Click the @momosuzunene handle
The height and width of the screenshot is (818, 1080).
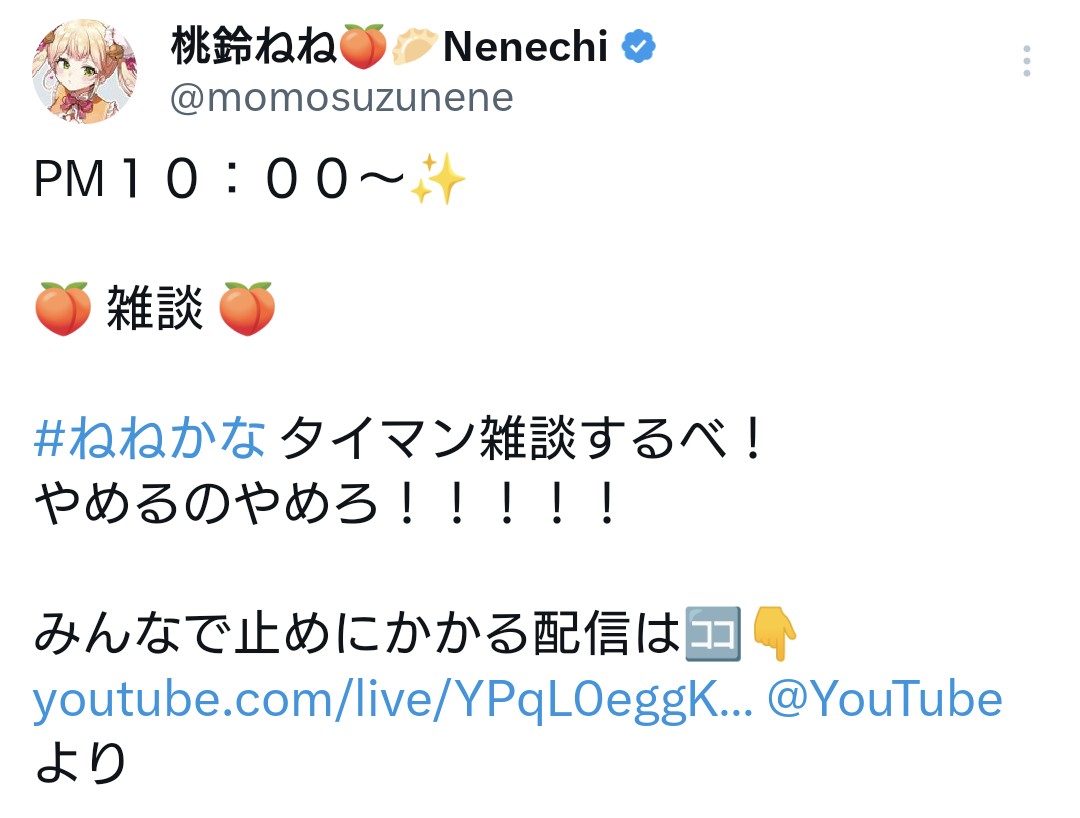pos(341,98)
